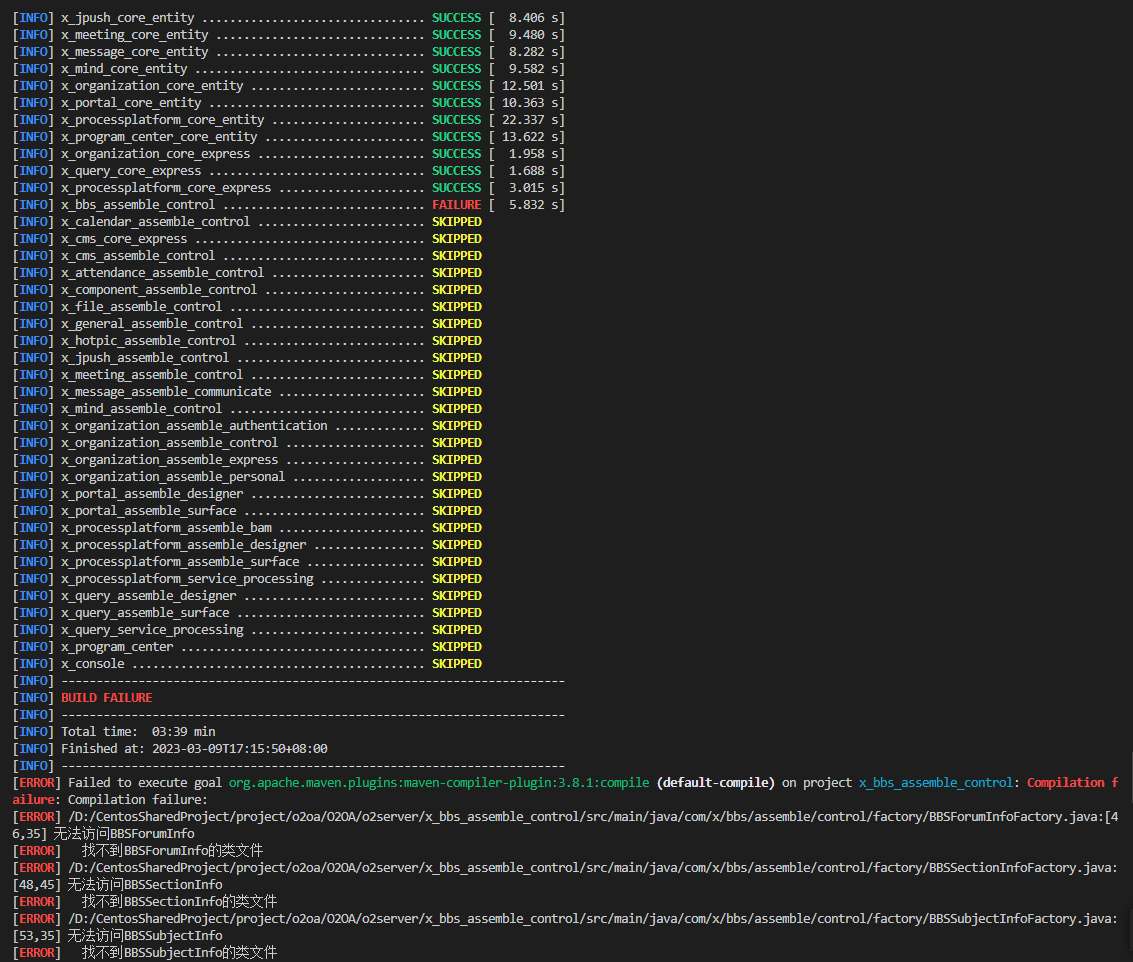Click the x_program_center module name

[117, 647]
